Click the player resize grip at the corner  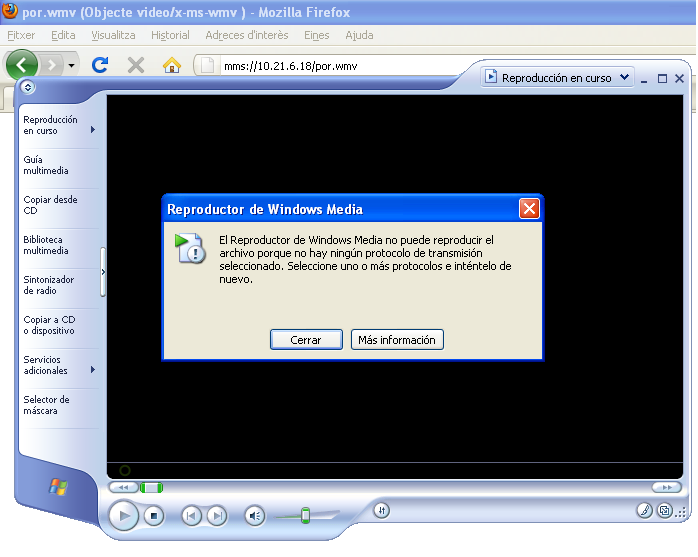[x=681, y=512]
